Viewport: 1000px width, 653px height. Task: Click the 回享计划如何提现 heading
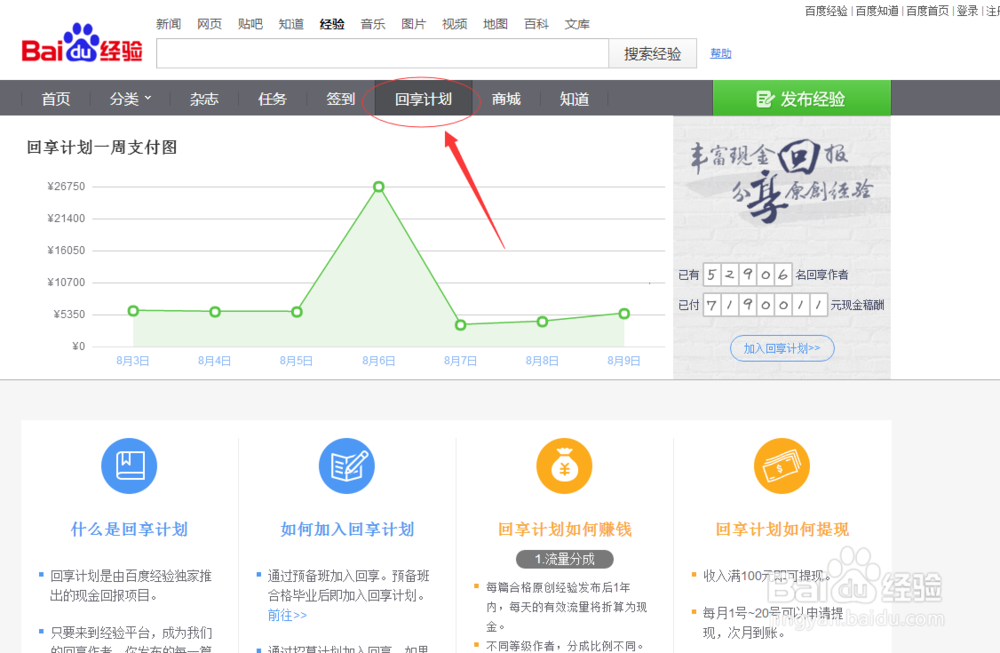(x=782, y=529)
